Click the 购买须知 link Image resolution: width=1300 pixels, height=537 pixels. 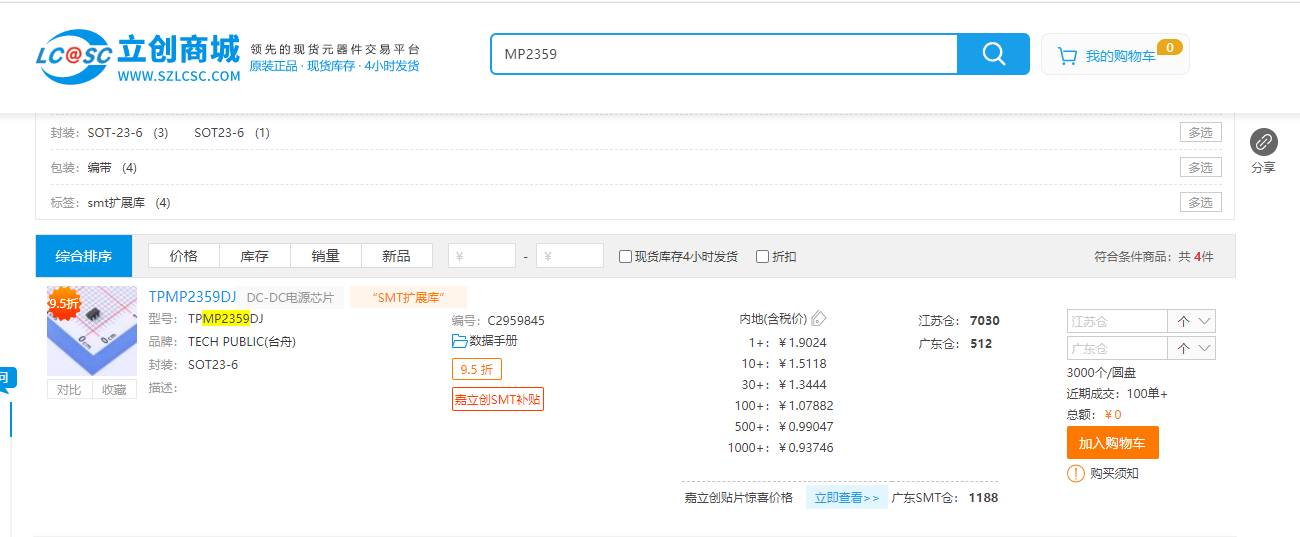pyautogui.click(x=1114, y=473)
